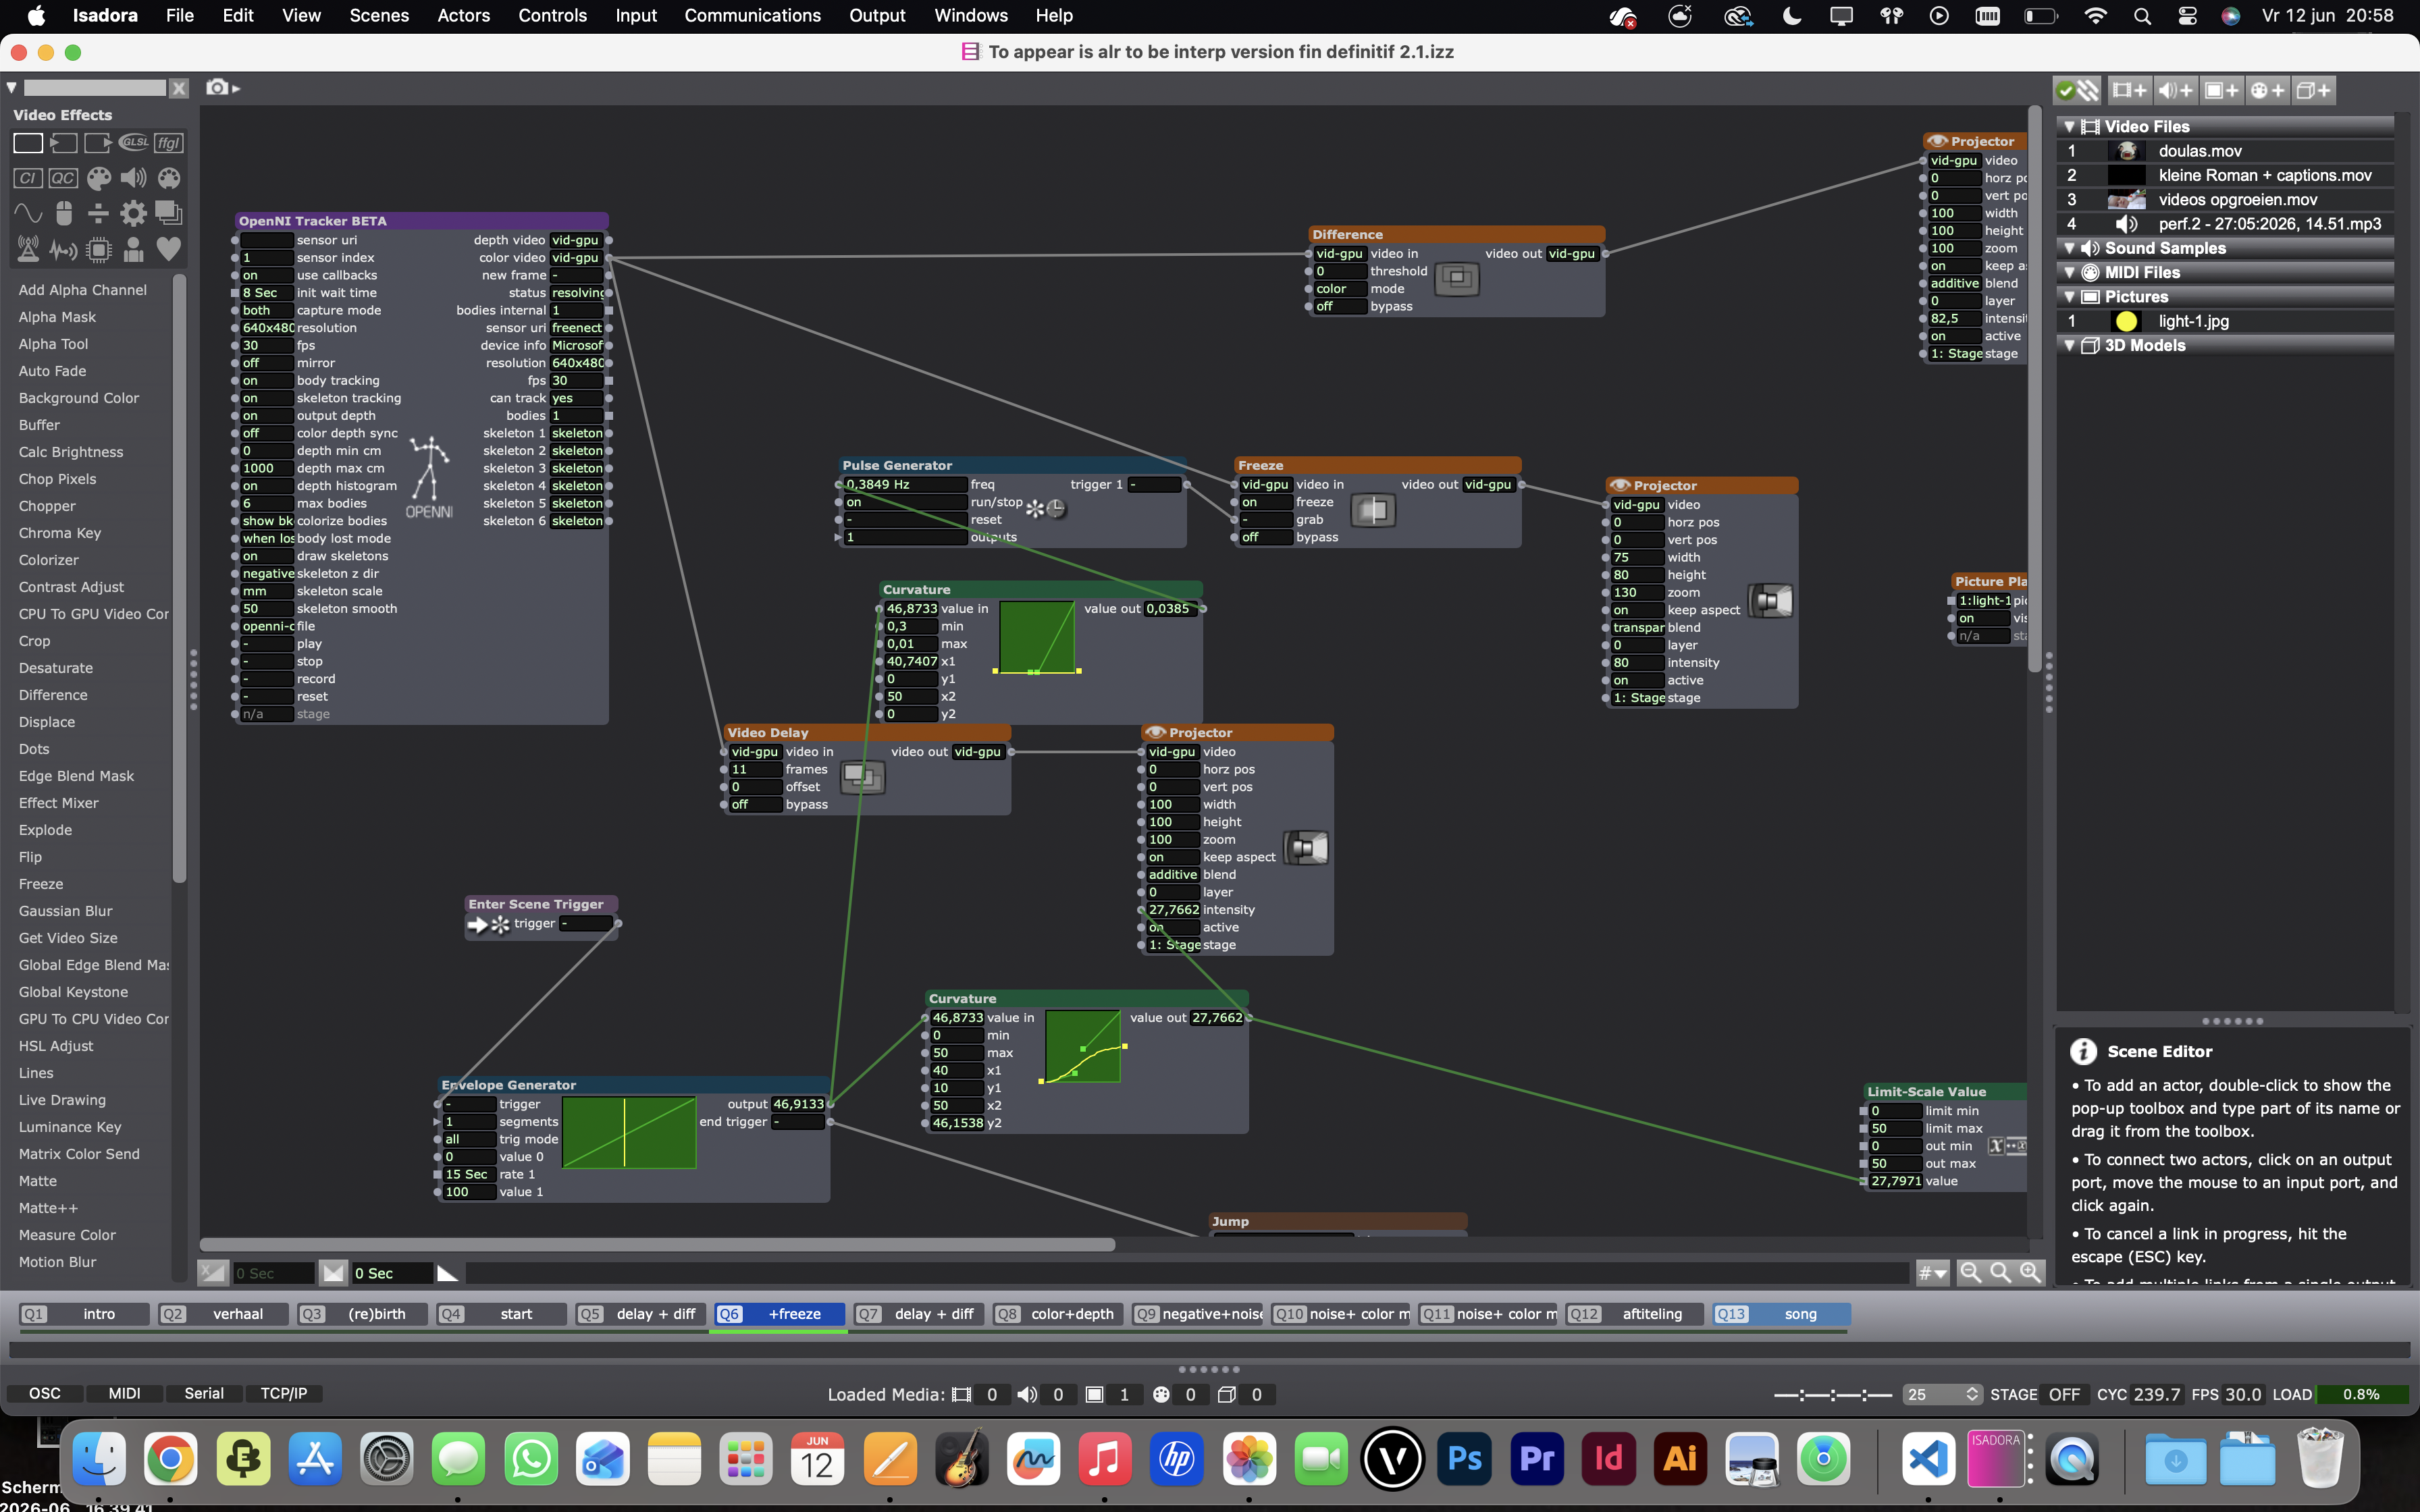This screenshot has height=1512, width=2420.
Task: Select the heart favorites actor group
Action: (169, 248)
